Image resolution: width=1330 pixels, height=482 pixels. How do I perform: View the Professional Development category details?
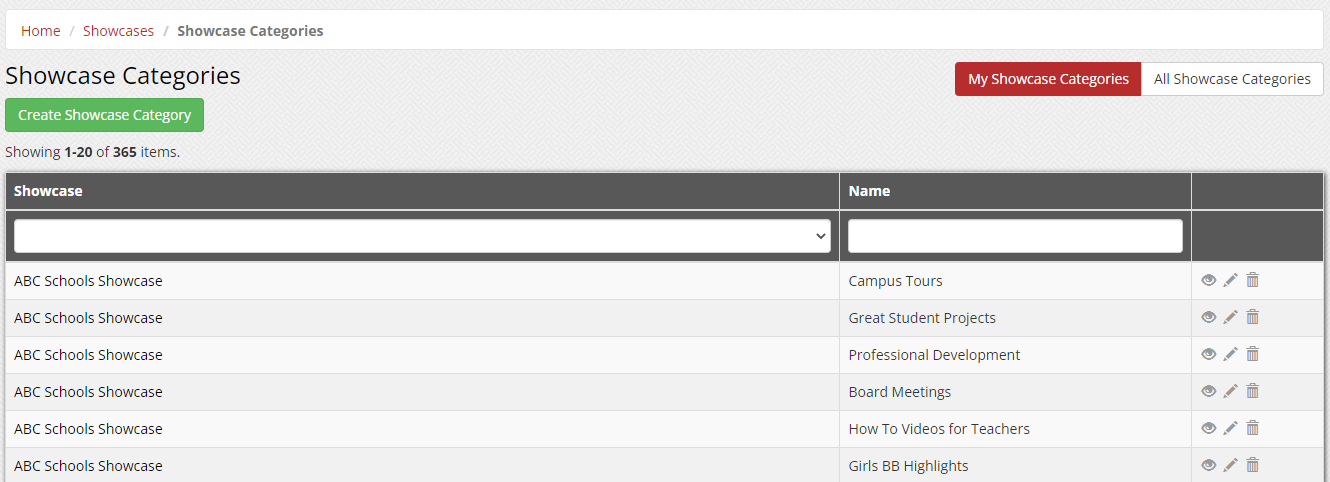pyautogui.click(x=1208, y=354)
